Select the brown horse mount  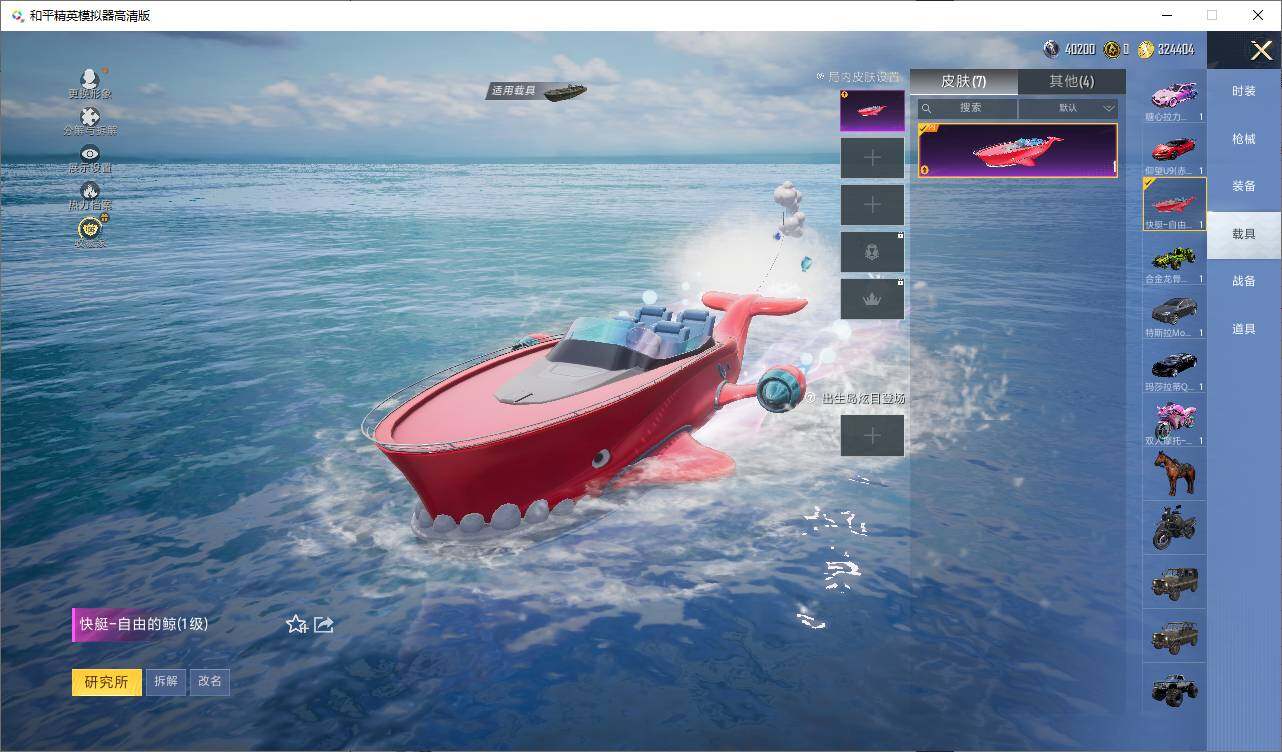tap(1174, 474)
